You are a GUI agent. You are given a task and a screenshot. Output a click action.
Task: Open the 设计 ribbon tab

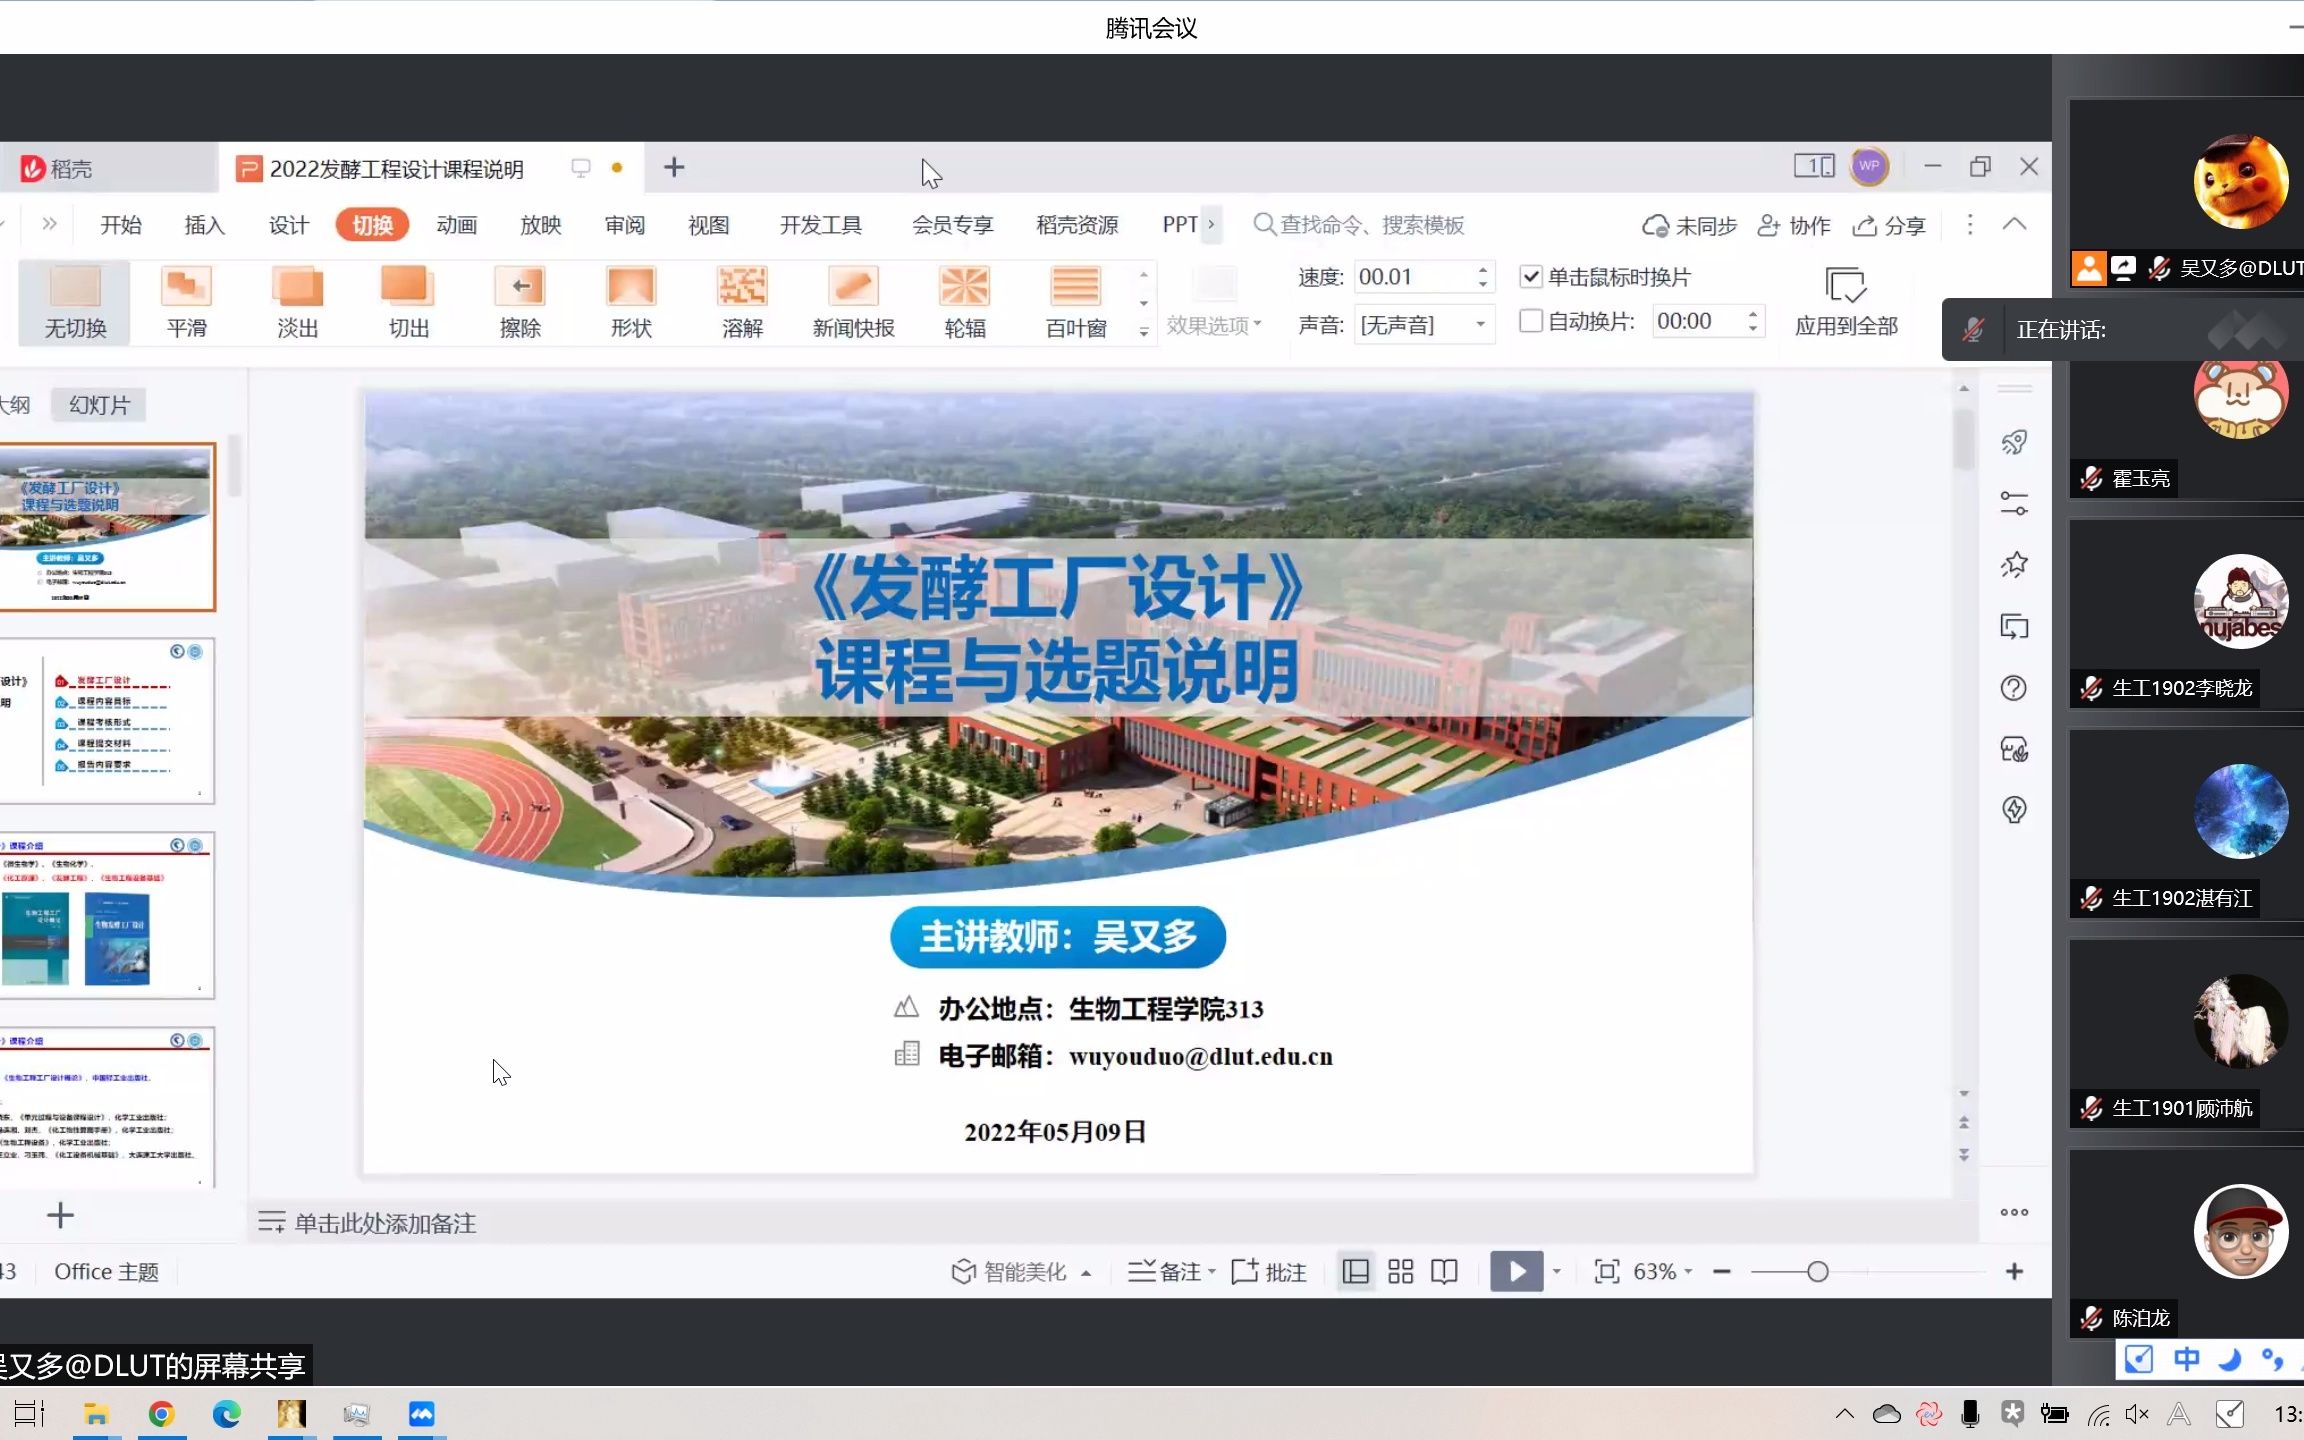pyautogui.click(x=288, y=225)
